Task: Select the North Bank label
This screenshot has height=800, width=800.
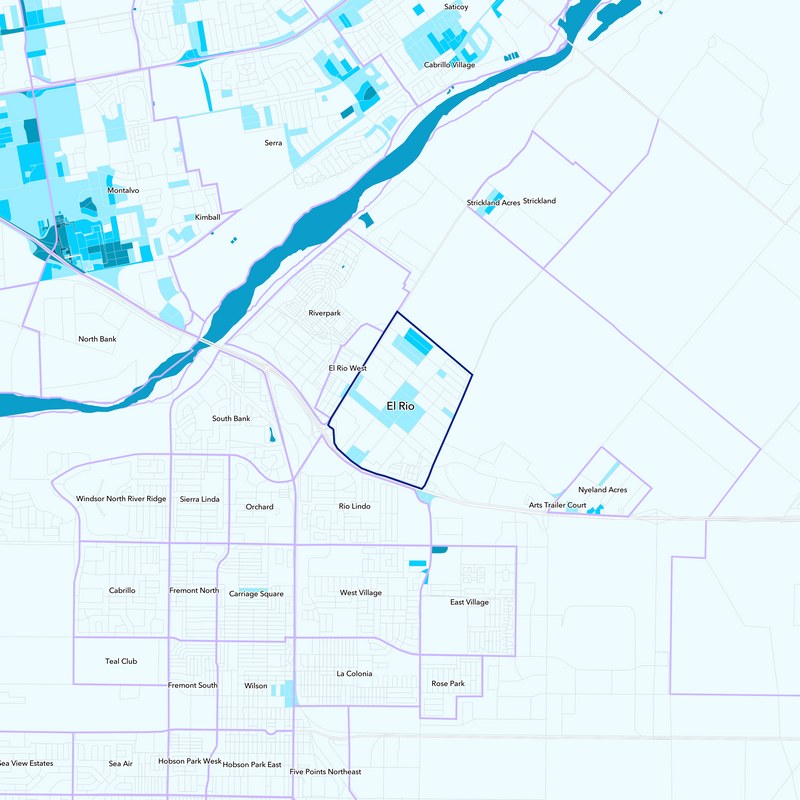Action: [97, 339]
